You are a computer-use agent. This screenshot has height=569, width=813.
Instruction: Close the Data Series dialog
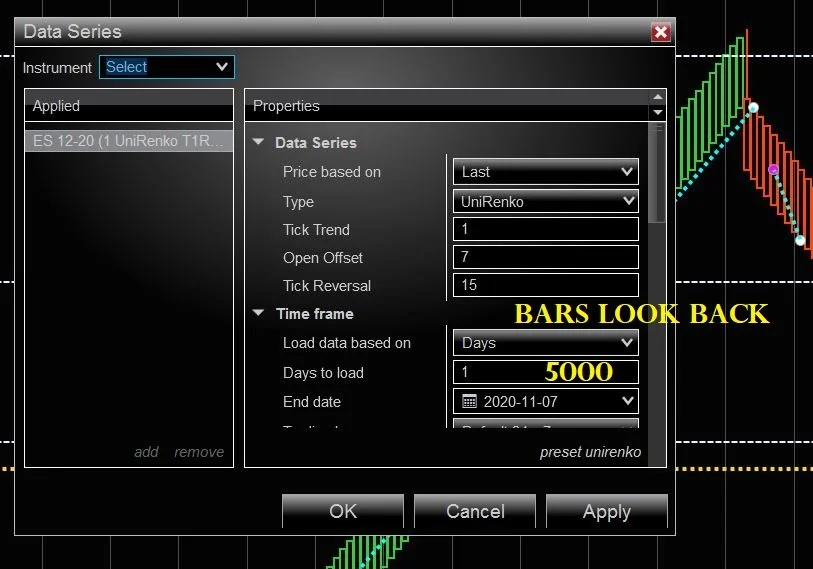click(x=661, y=32)
